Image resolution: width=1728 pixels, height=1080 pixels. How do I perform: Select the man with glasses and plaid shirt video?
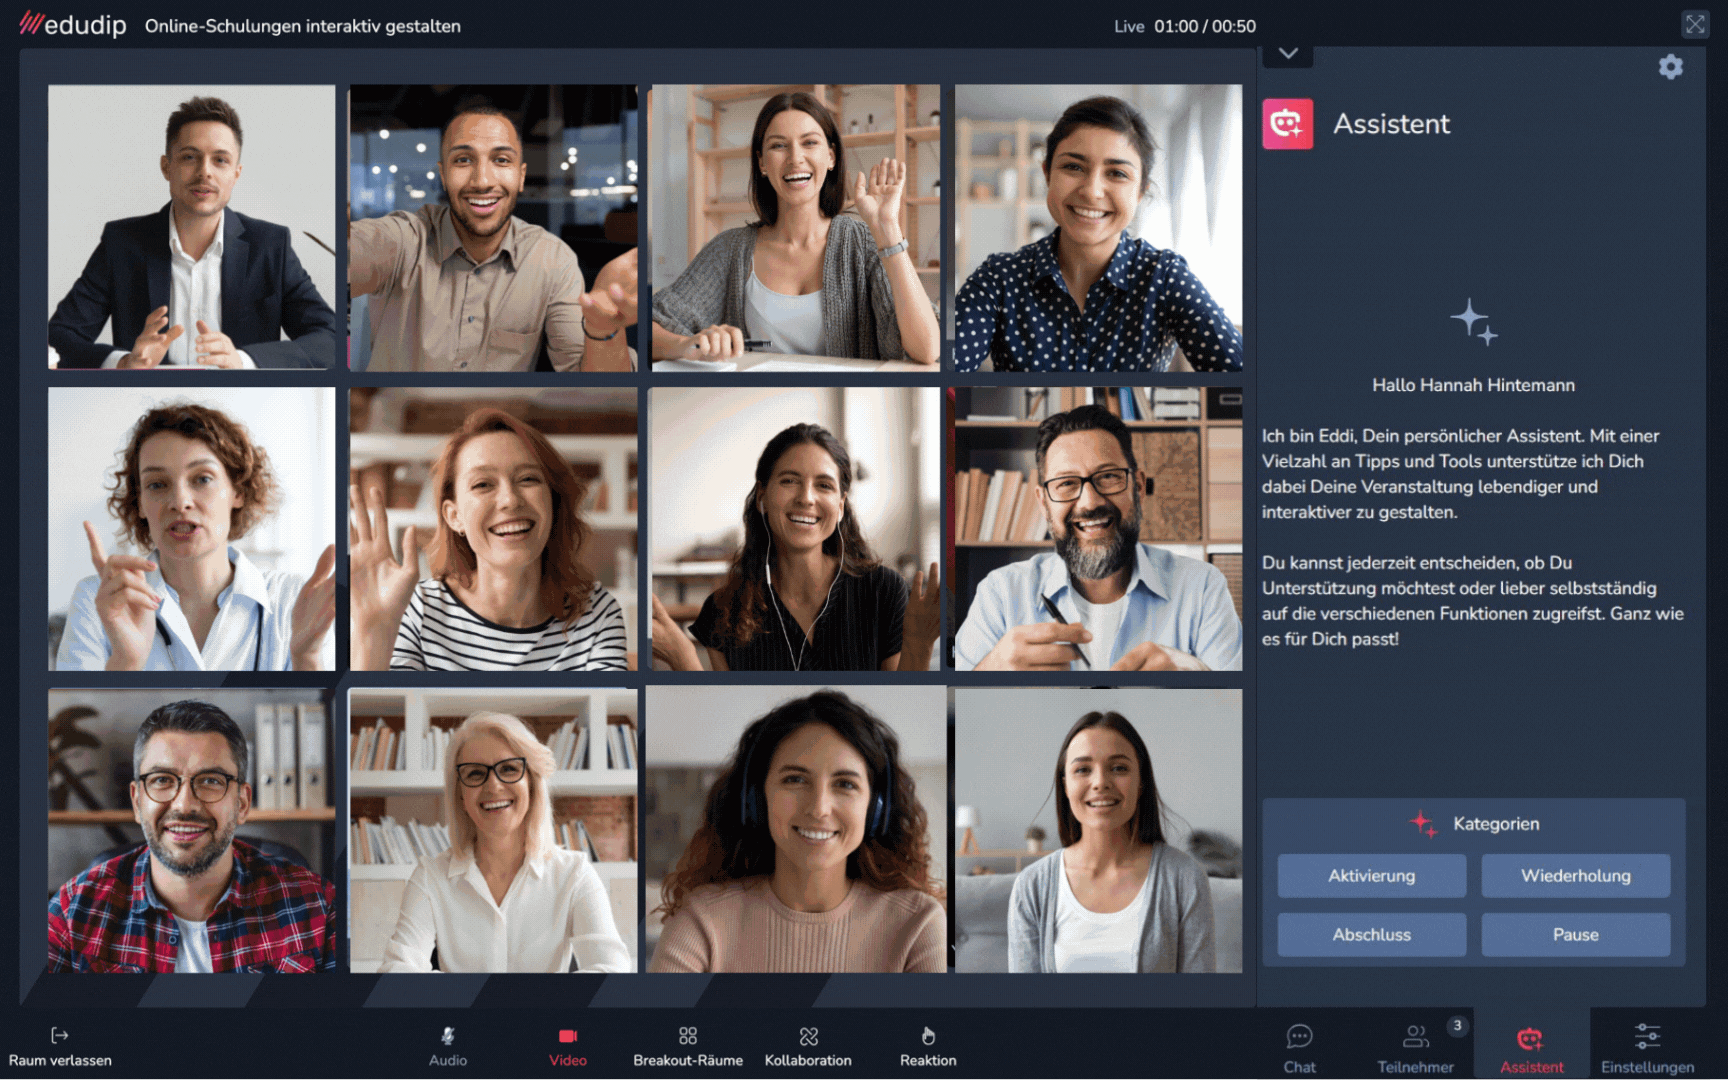click(x=192, y=830)
